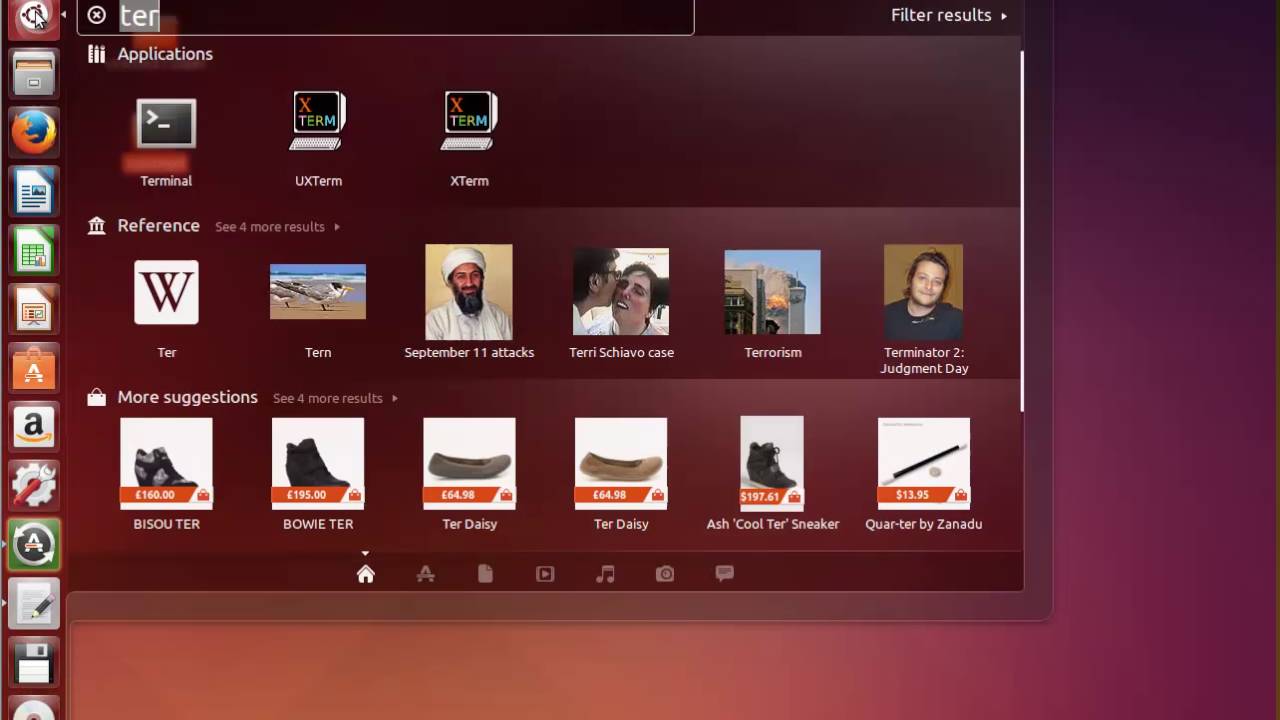Open LibreOffice Impress from launcher
Viewport: 1280px width, 720px height.
click(34, 310)
